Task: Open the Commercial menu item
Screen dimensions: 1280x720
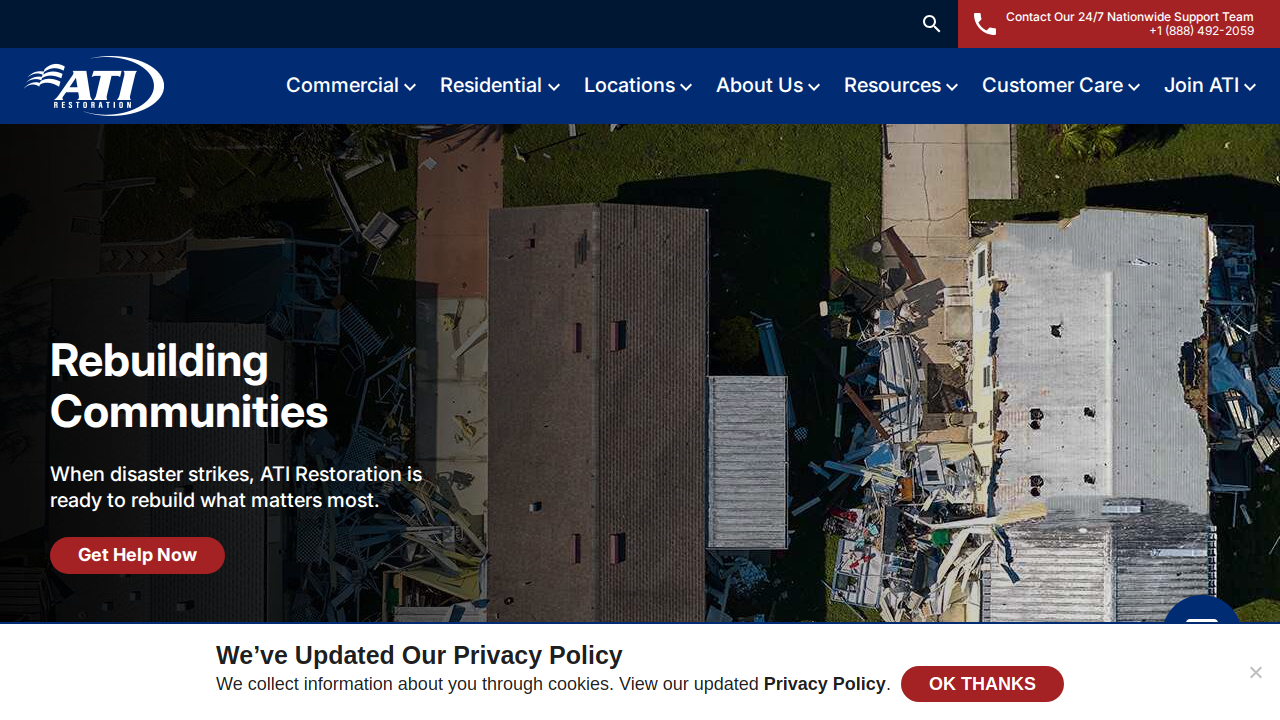Action: [342, 85]
